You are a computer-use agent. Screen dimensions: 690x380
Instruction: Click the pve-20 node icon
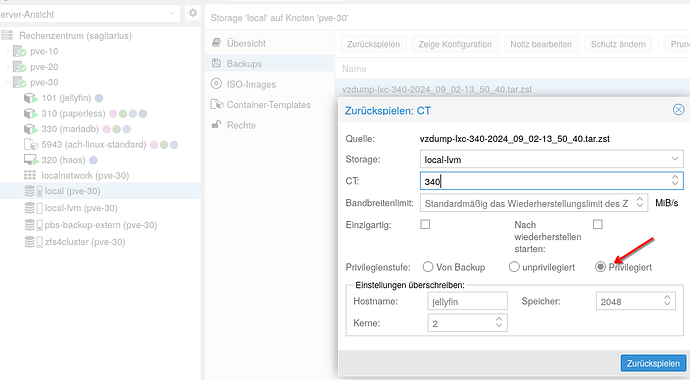point(19,67)
